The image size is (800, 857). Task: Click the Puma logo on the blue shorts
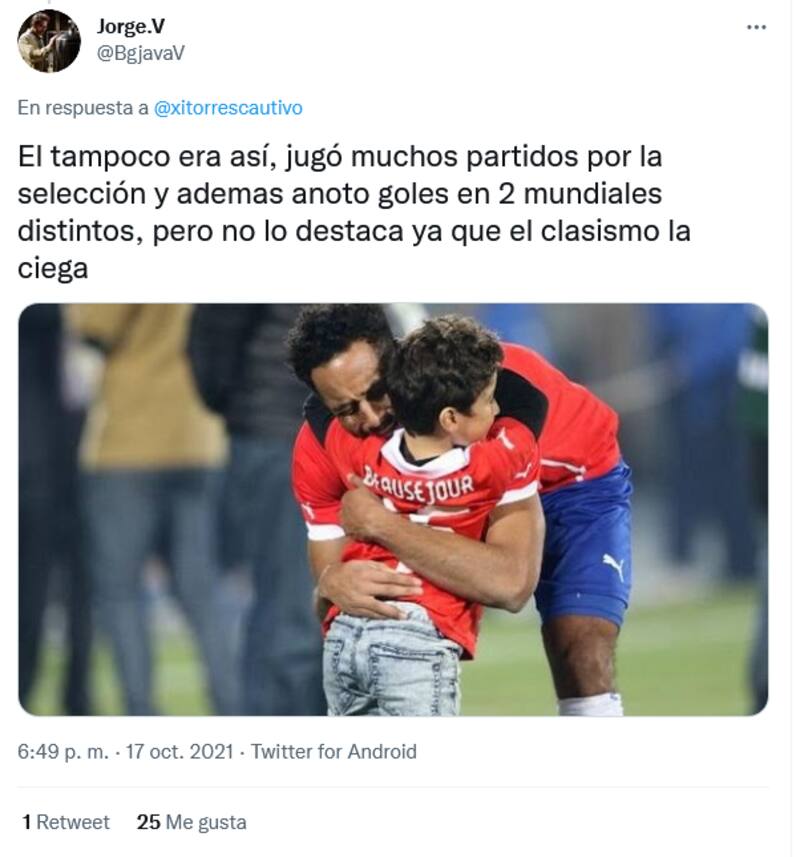(x=614, y=566)
